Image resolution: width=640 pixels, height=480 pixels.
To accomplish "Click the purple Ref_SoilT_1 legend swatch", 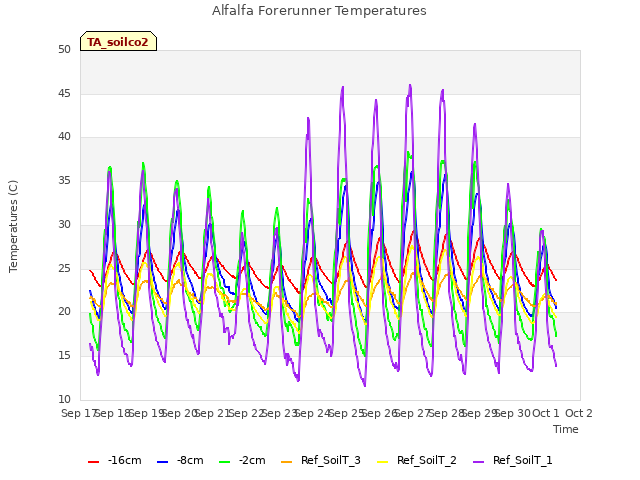I will click(x=478, y=462).
